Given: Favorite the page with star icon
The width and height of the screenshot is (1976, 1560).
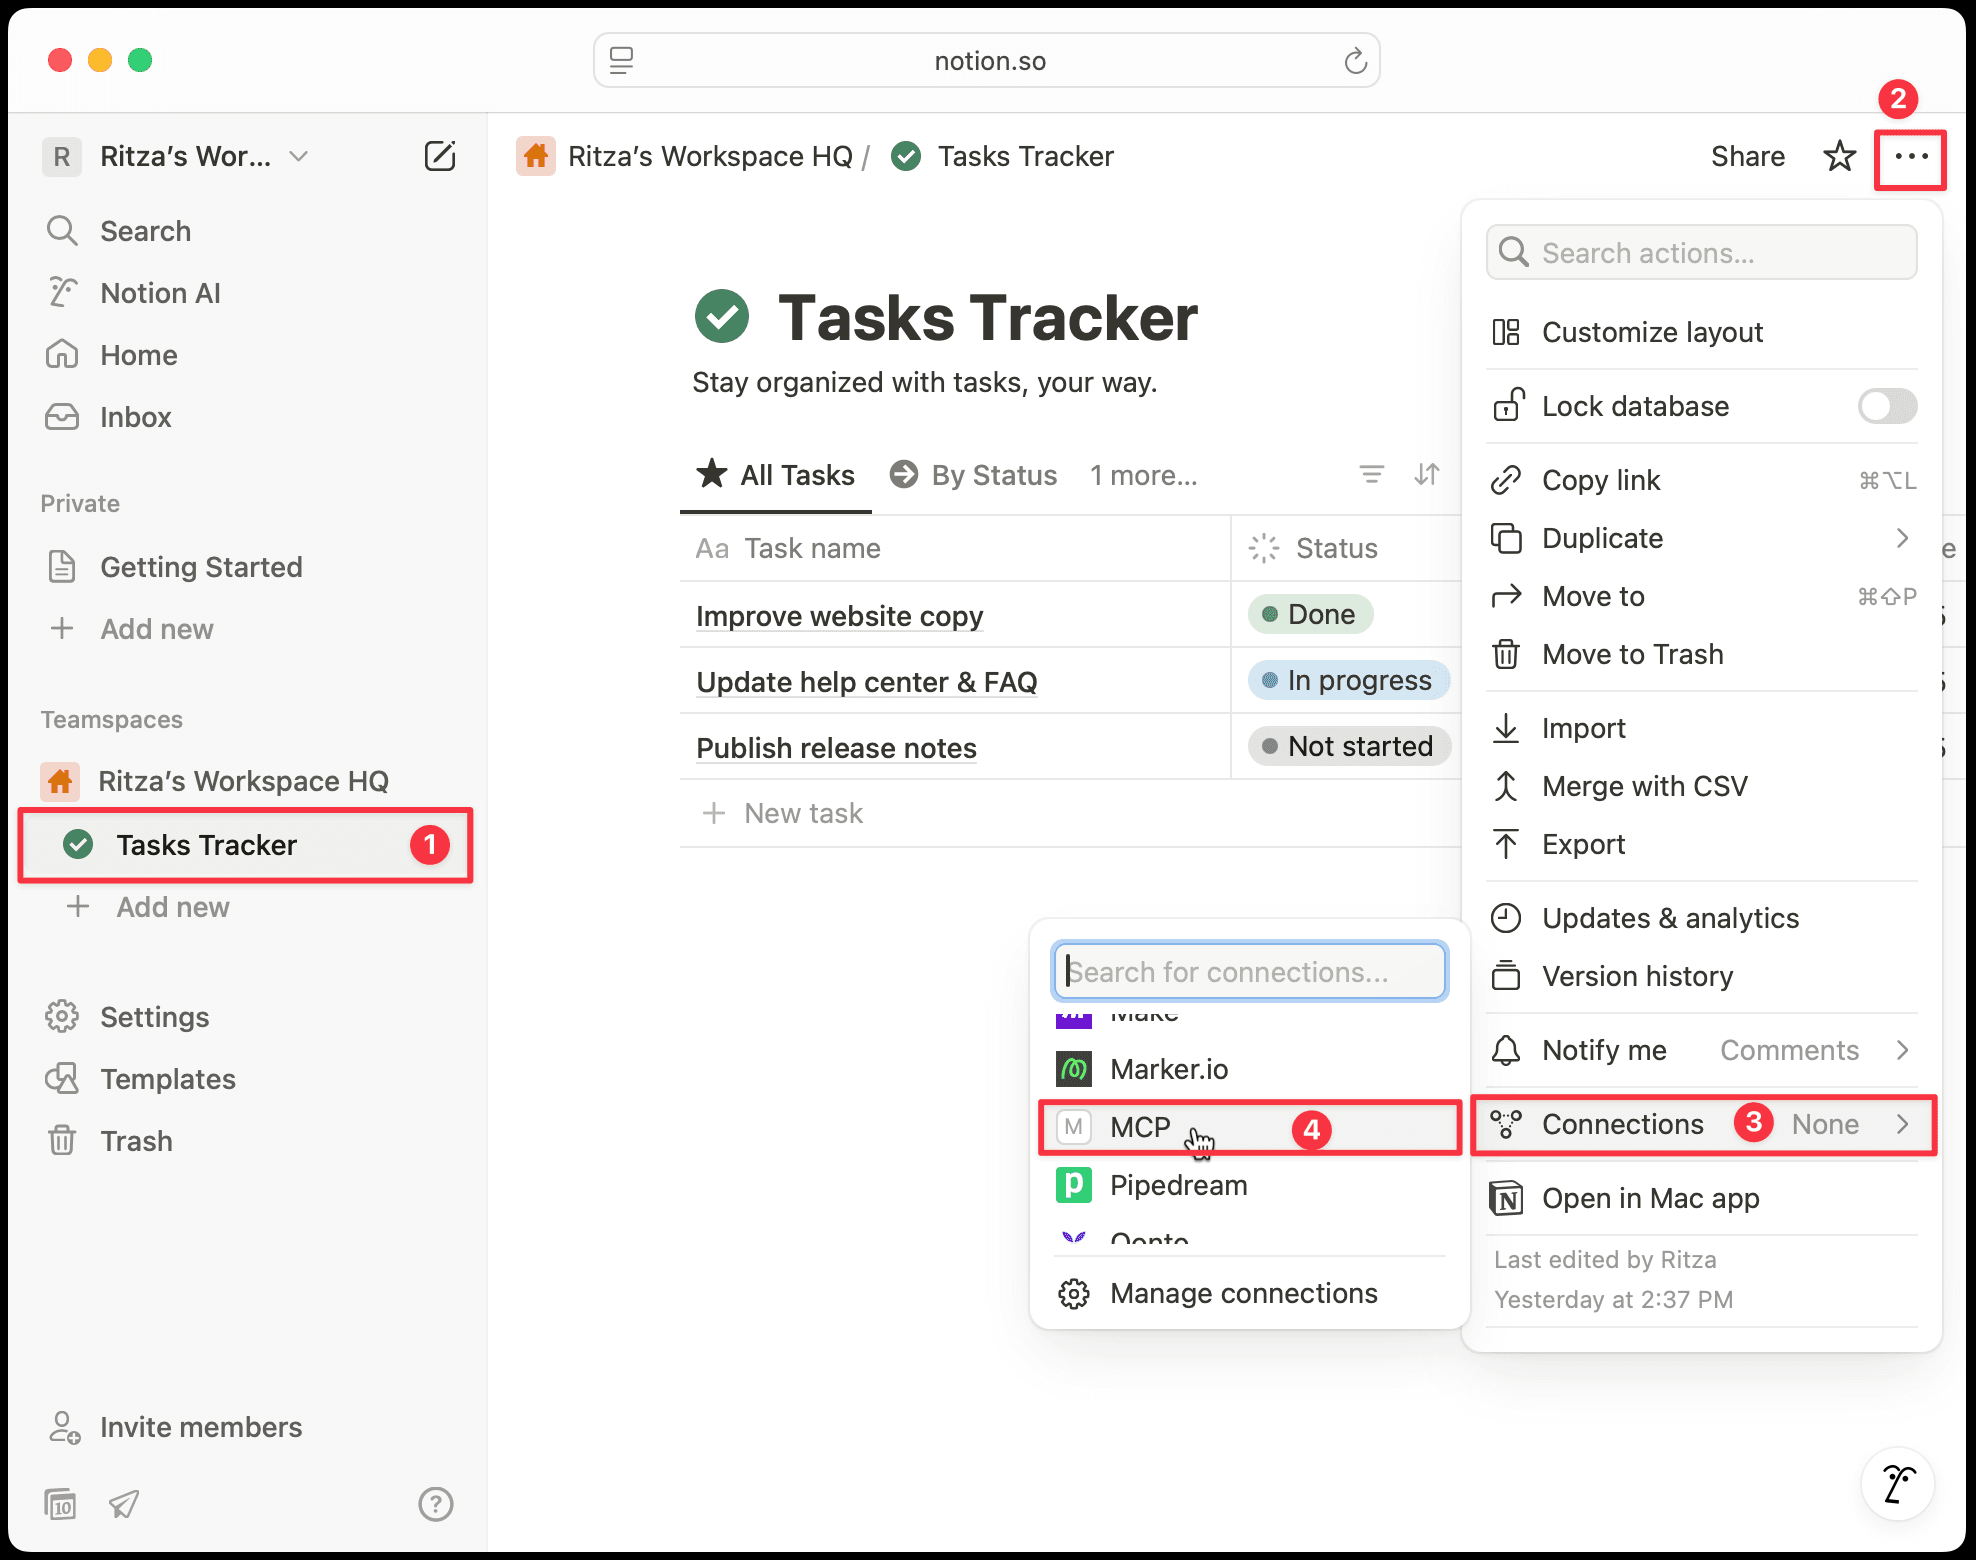Looking at the screenshot, I should coord(1840,156).
